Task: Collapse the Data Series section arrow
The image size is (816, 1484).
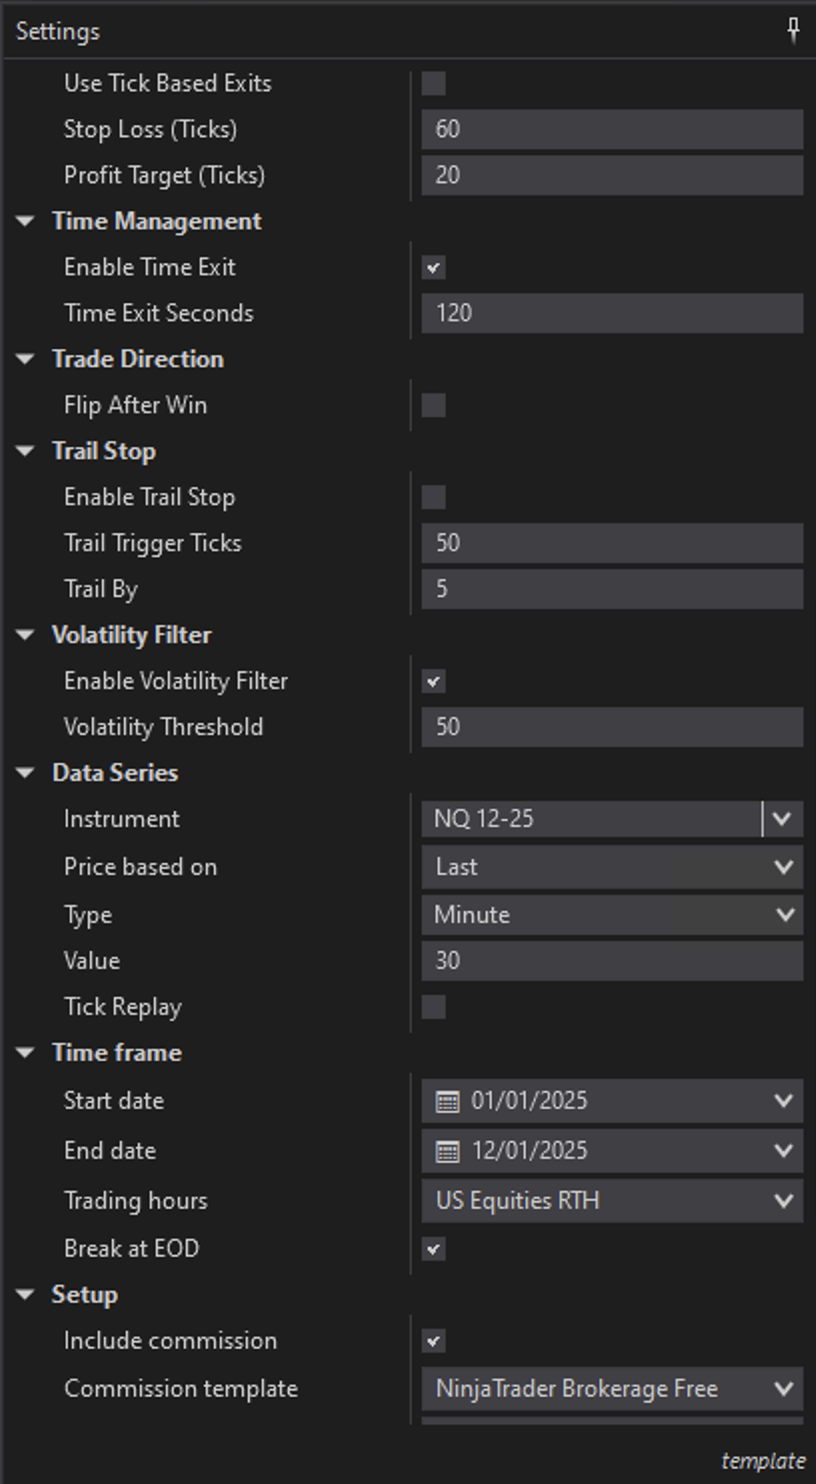Action: coord(26,773)
